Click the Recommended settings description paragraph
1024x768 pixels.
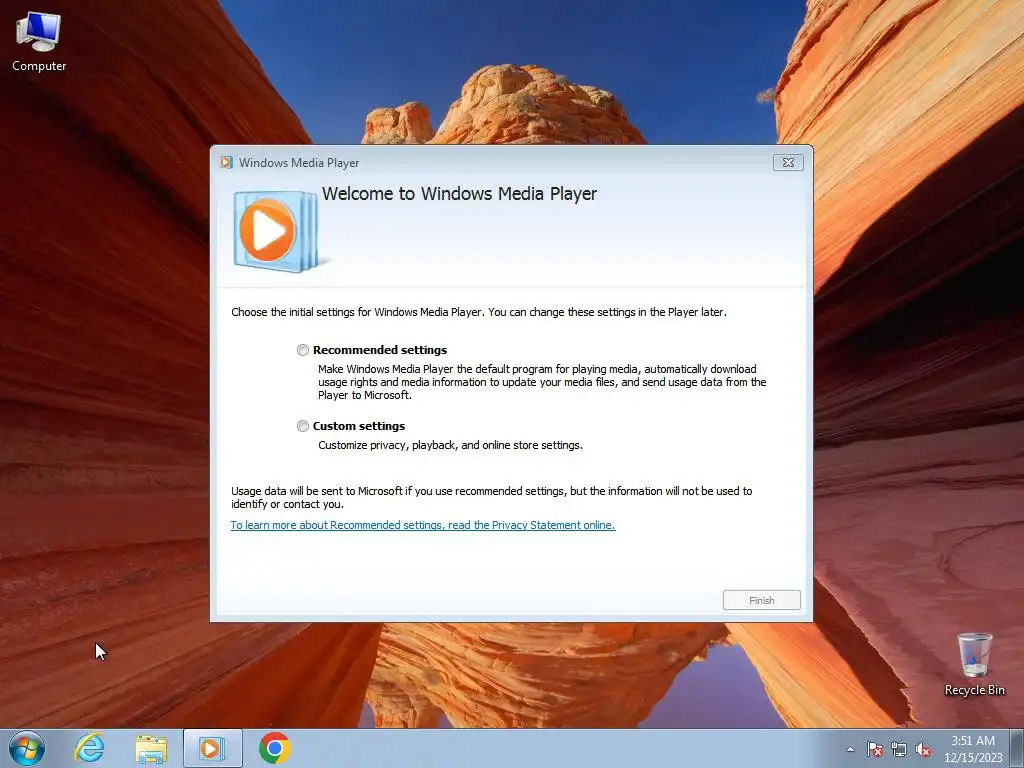click(542, 382)
